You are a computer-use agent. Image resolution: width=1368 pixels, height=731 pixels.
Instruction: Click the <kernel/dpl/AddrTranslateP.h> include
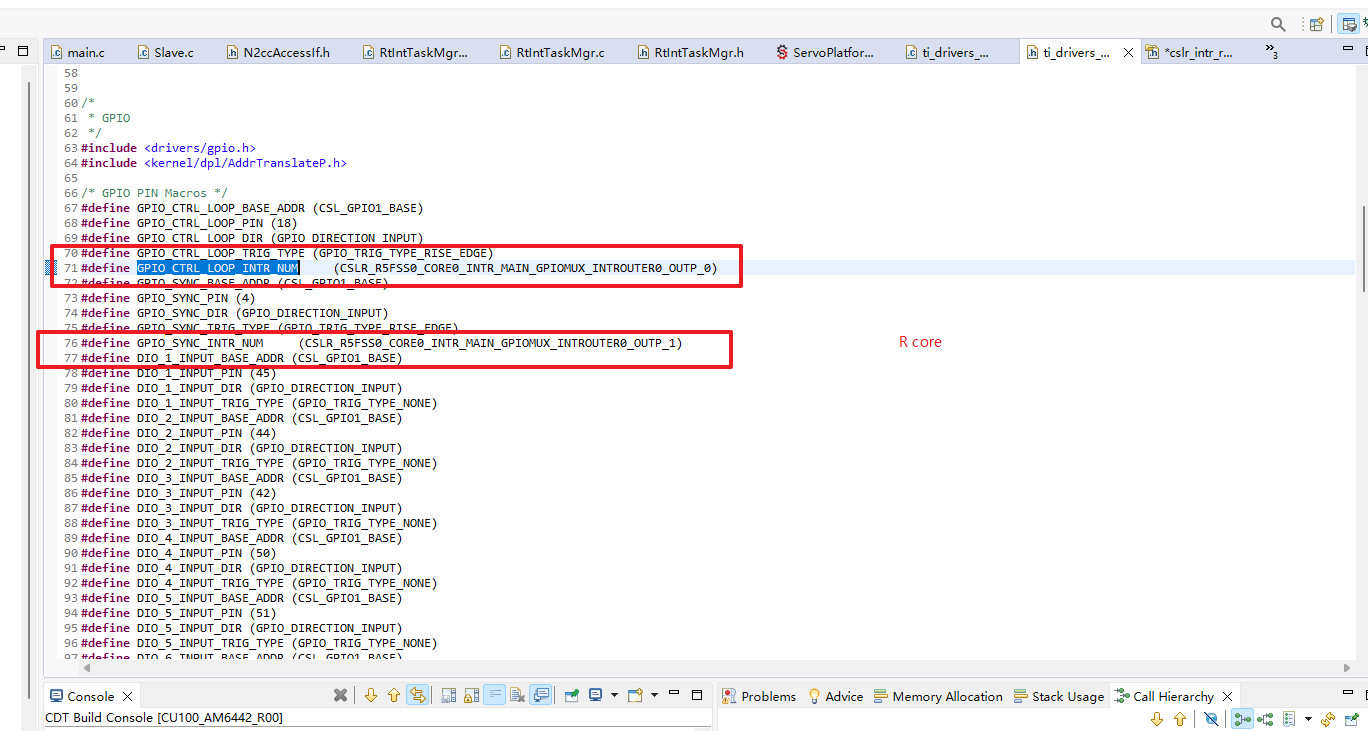pyautogui.click(x=244, y=163)
